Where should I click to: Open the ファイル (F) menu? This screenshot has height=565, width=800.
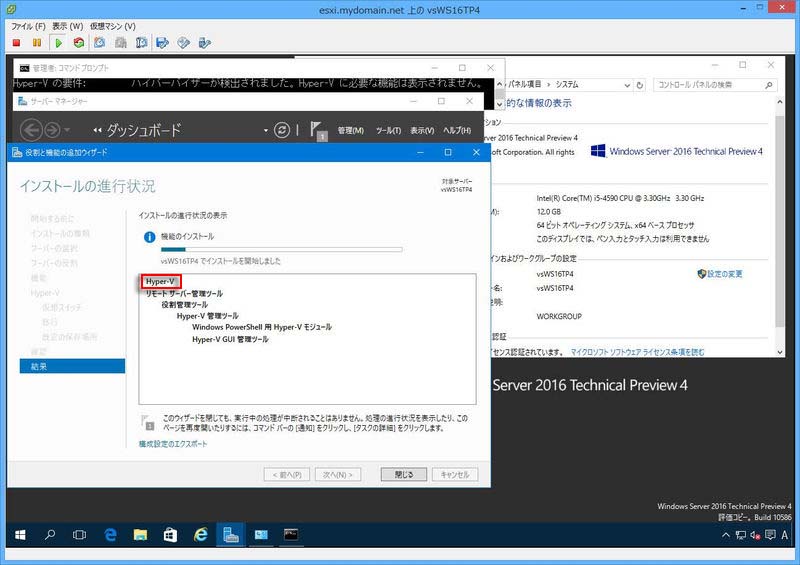tap(28, 26)
